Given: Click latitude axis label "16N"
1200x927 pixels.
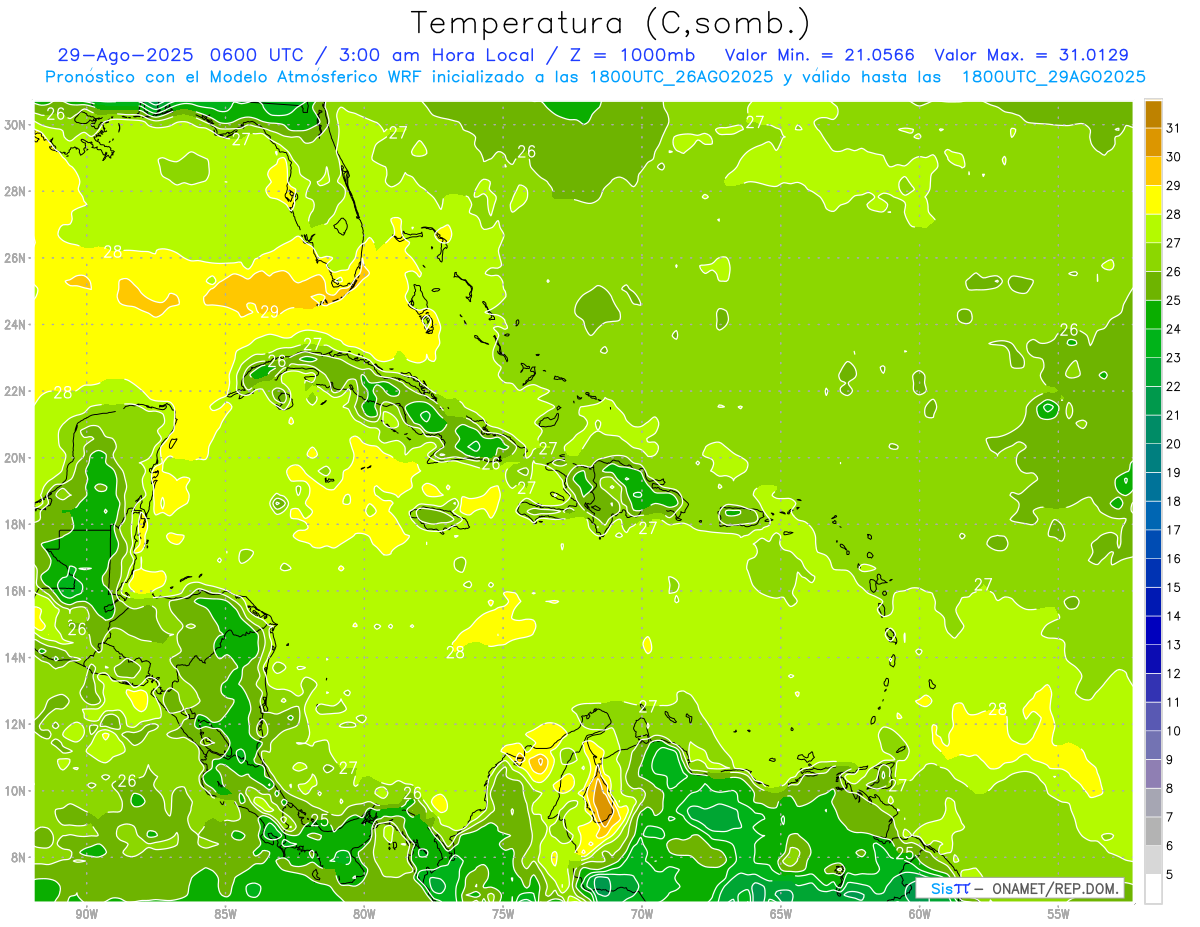Looking at the screenshot, I should [x=17, y=591].
